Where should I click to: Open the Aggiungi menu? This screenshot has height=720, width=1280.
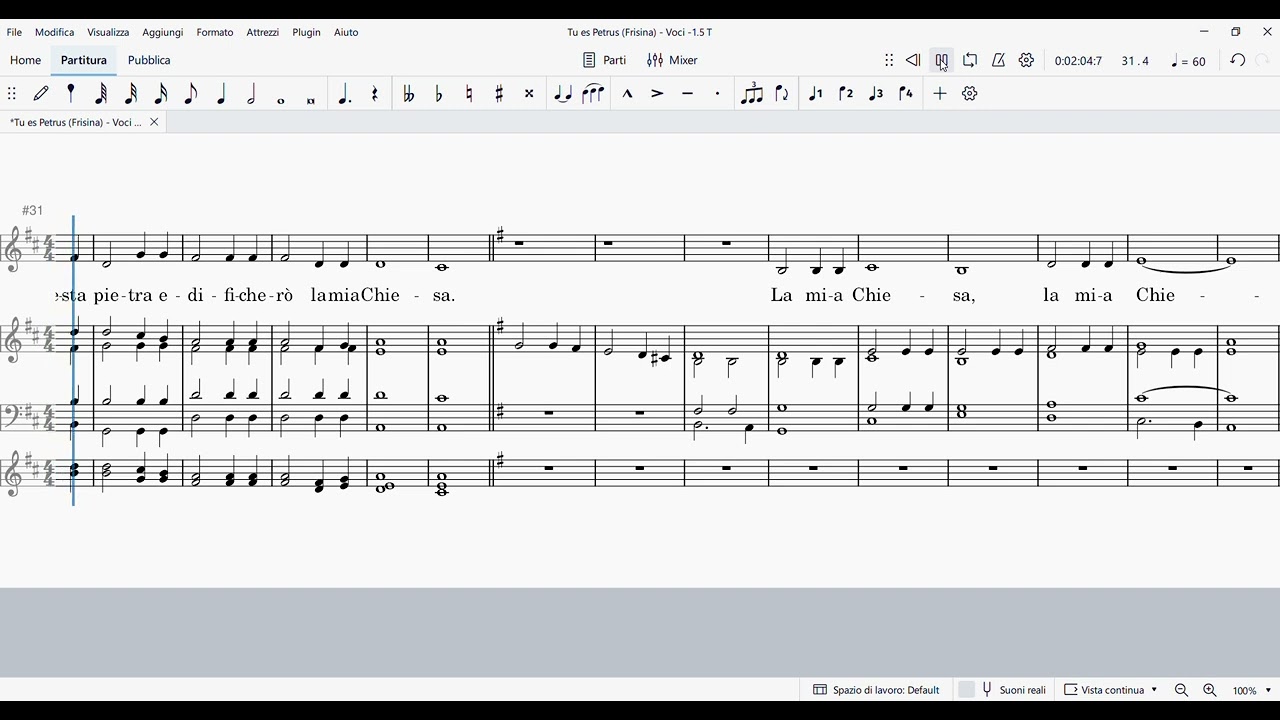coord(163,32)
